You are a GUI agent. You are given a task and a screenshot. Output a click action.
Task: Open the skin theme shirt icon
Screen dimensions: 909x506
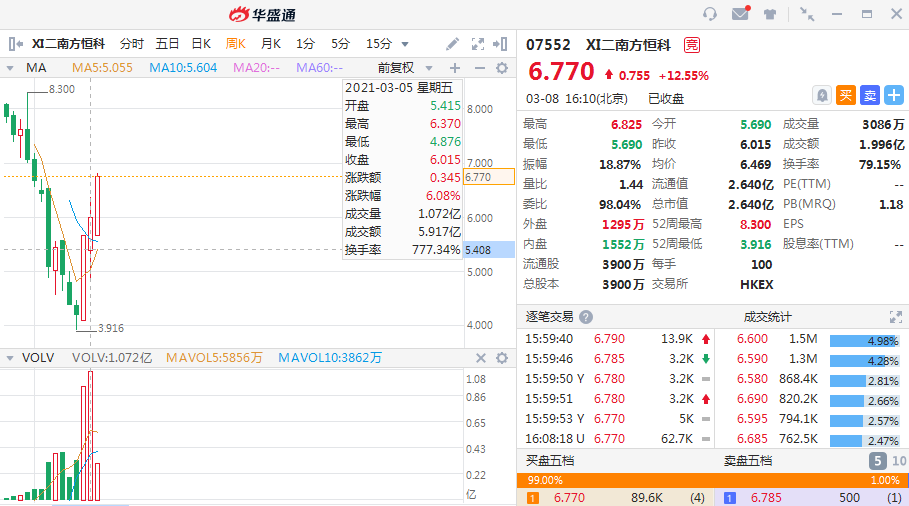pyautogui.click(x=770, y=14)
